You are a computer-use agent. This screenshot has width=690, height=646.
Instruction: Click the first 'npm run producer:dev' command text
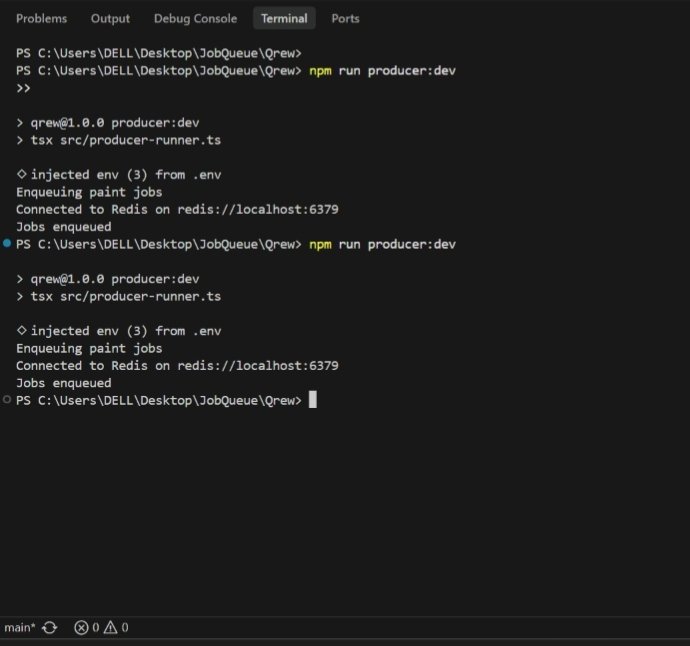click(382, 71)
